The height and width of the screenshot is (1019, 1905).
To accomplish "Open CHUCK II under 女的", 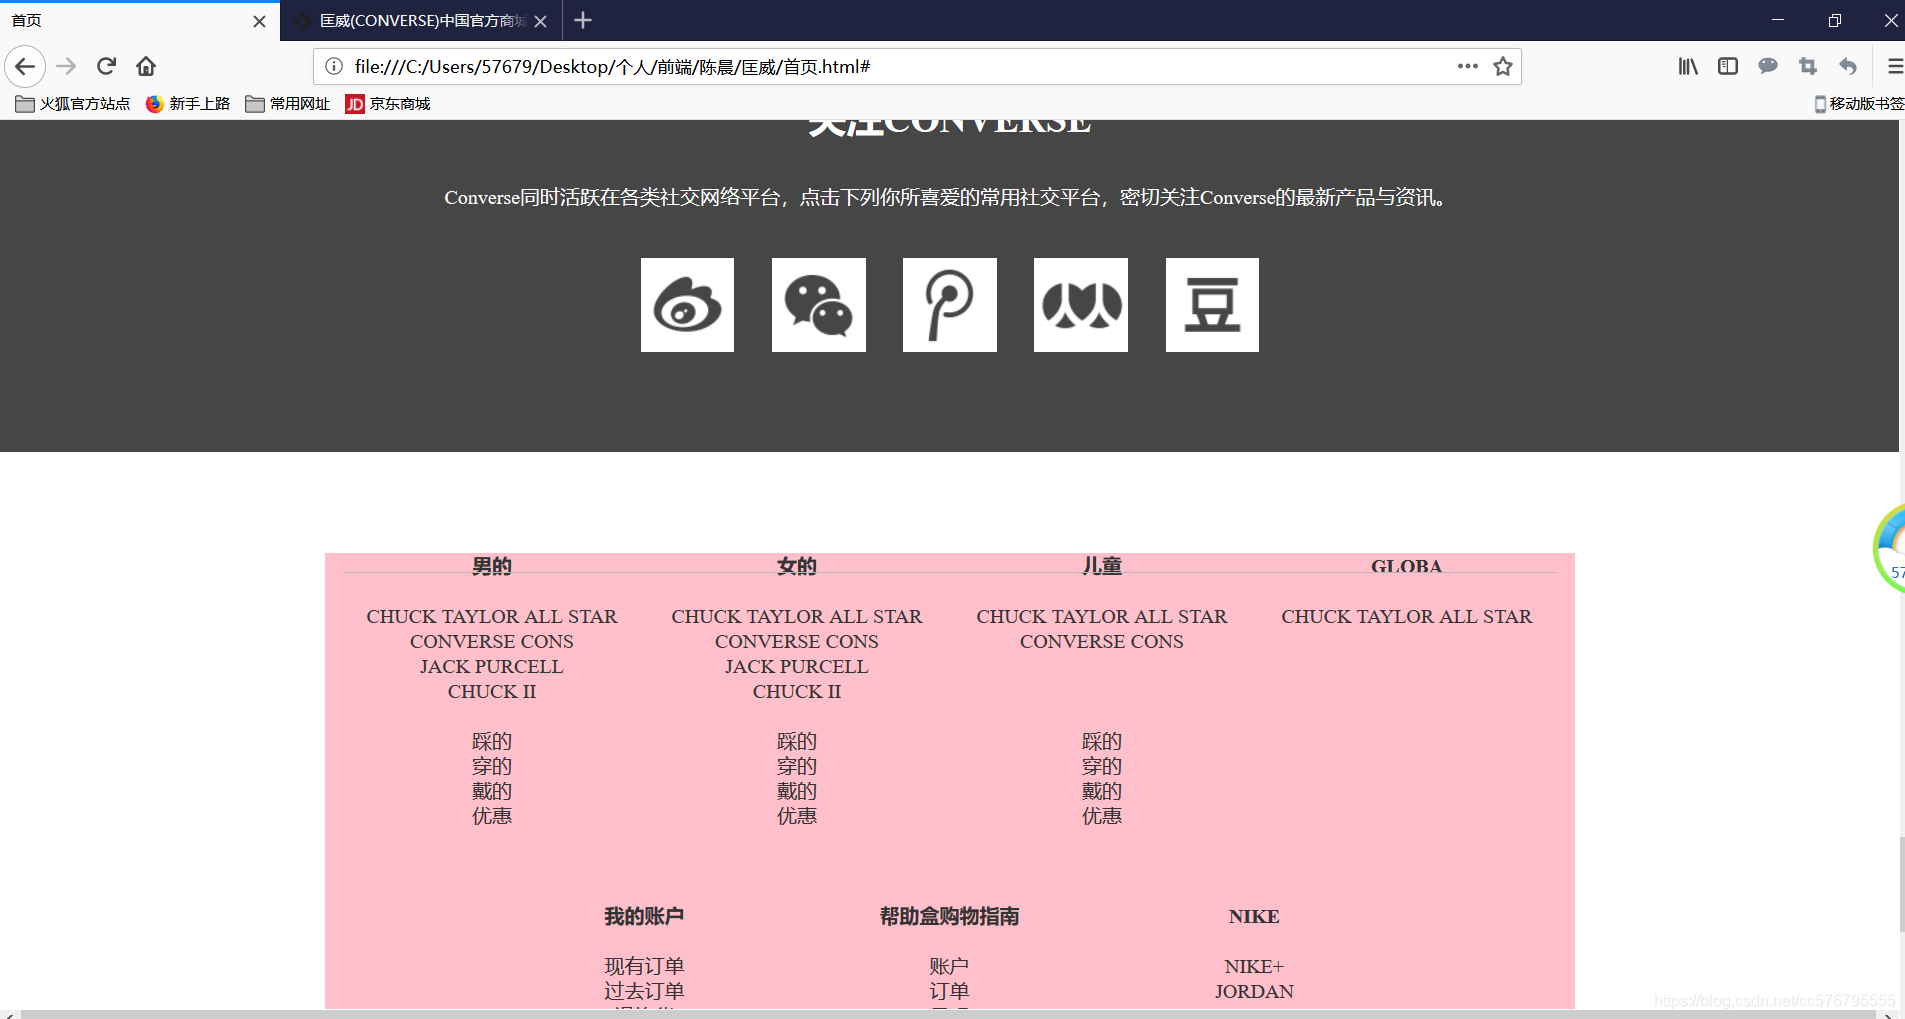I will point(797,691).
